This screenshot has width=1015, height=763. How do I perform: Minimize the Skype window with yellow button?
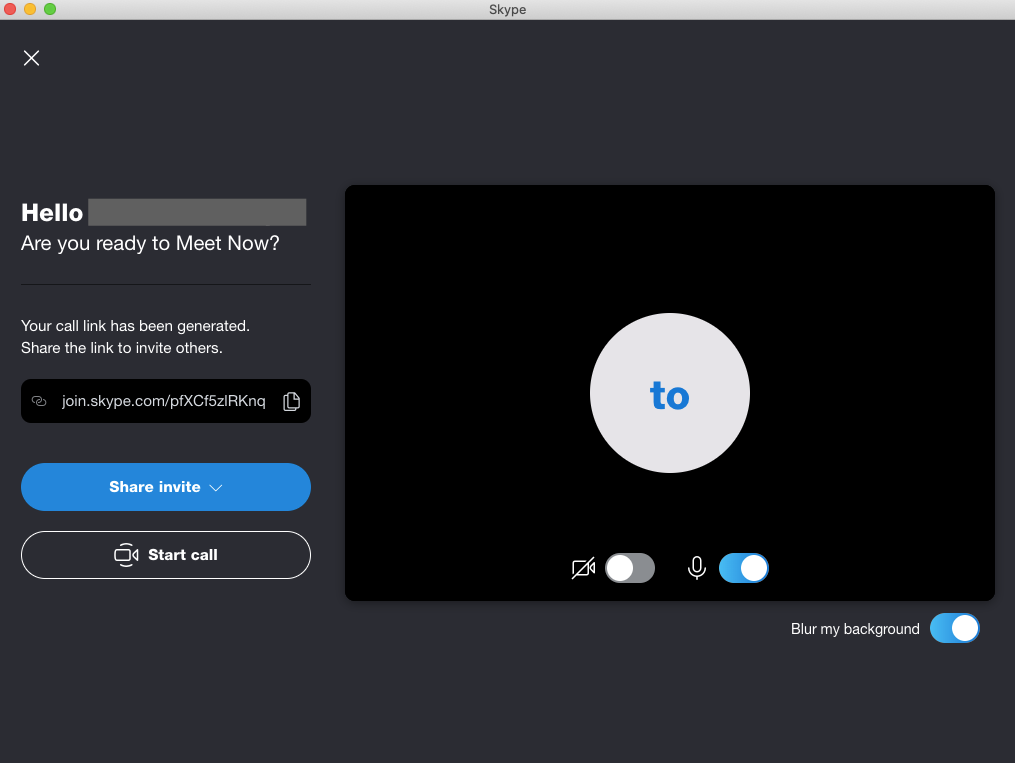tap(30, 9)
